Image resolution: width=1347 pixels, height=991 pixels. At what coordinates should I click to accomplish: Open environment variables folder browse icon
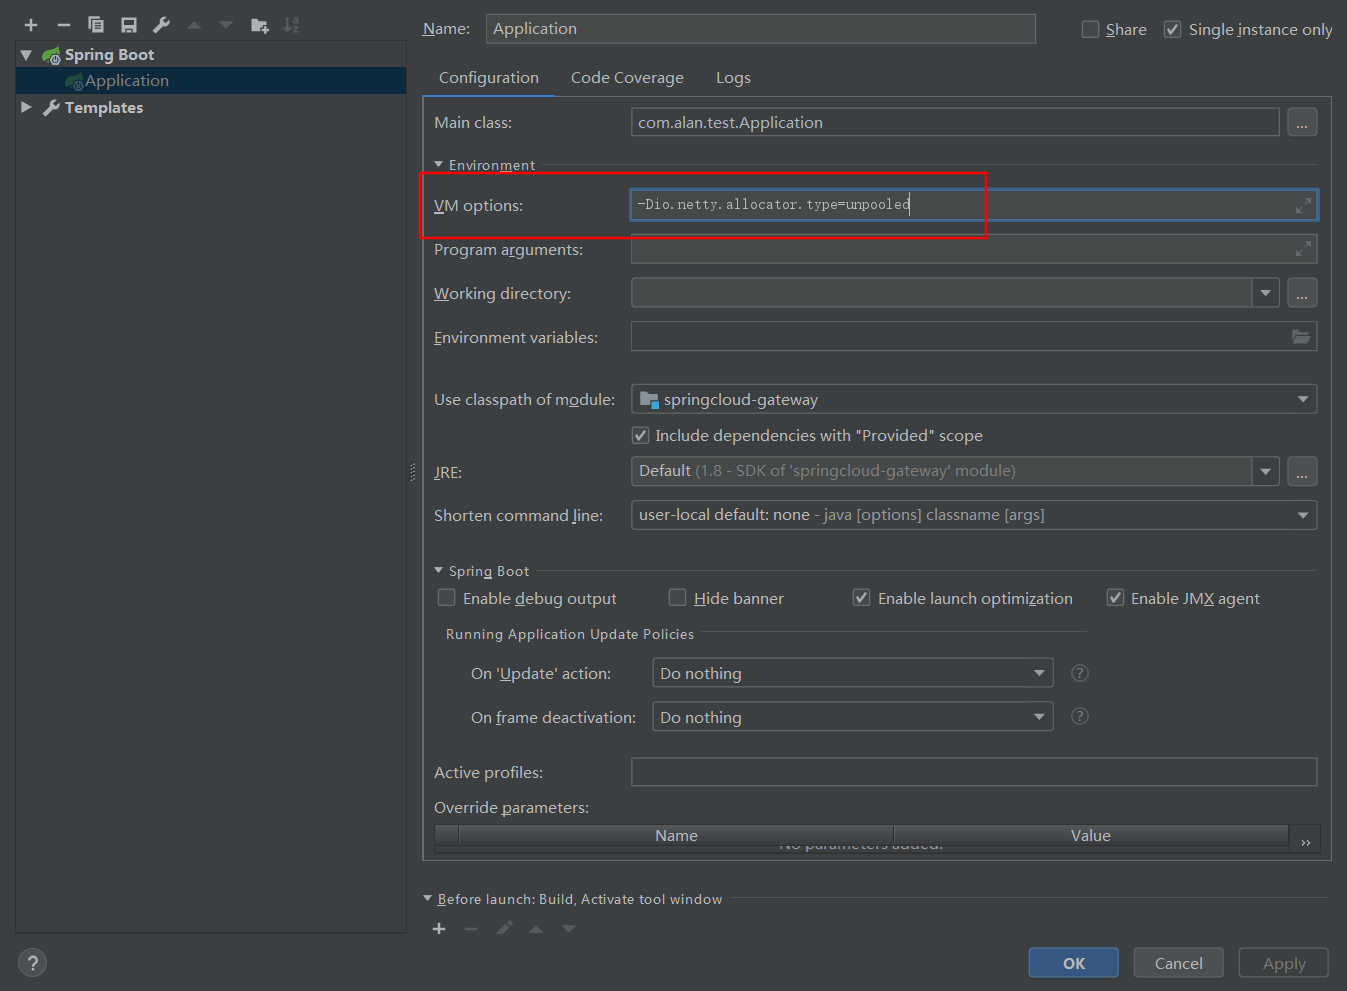click(x=1301, y=337)
